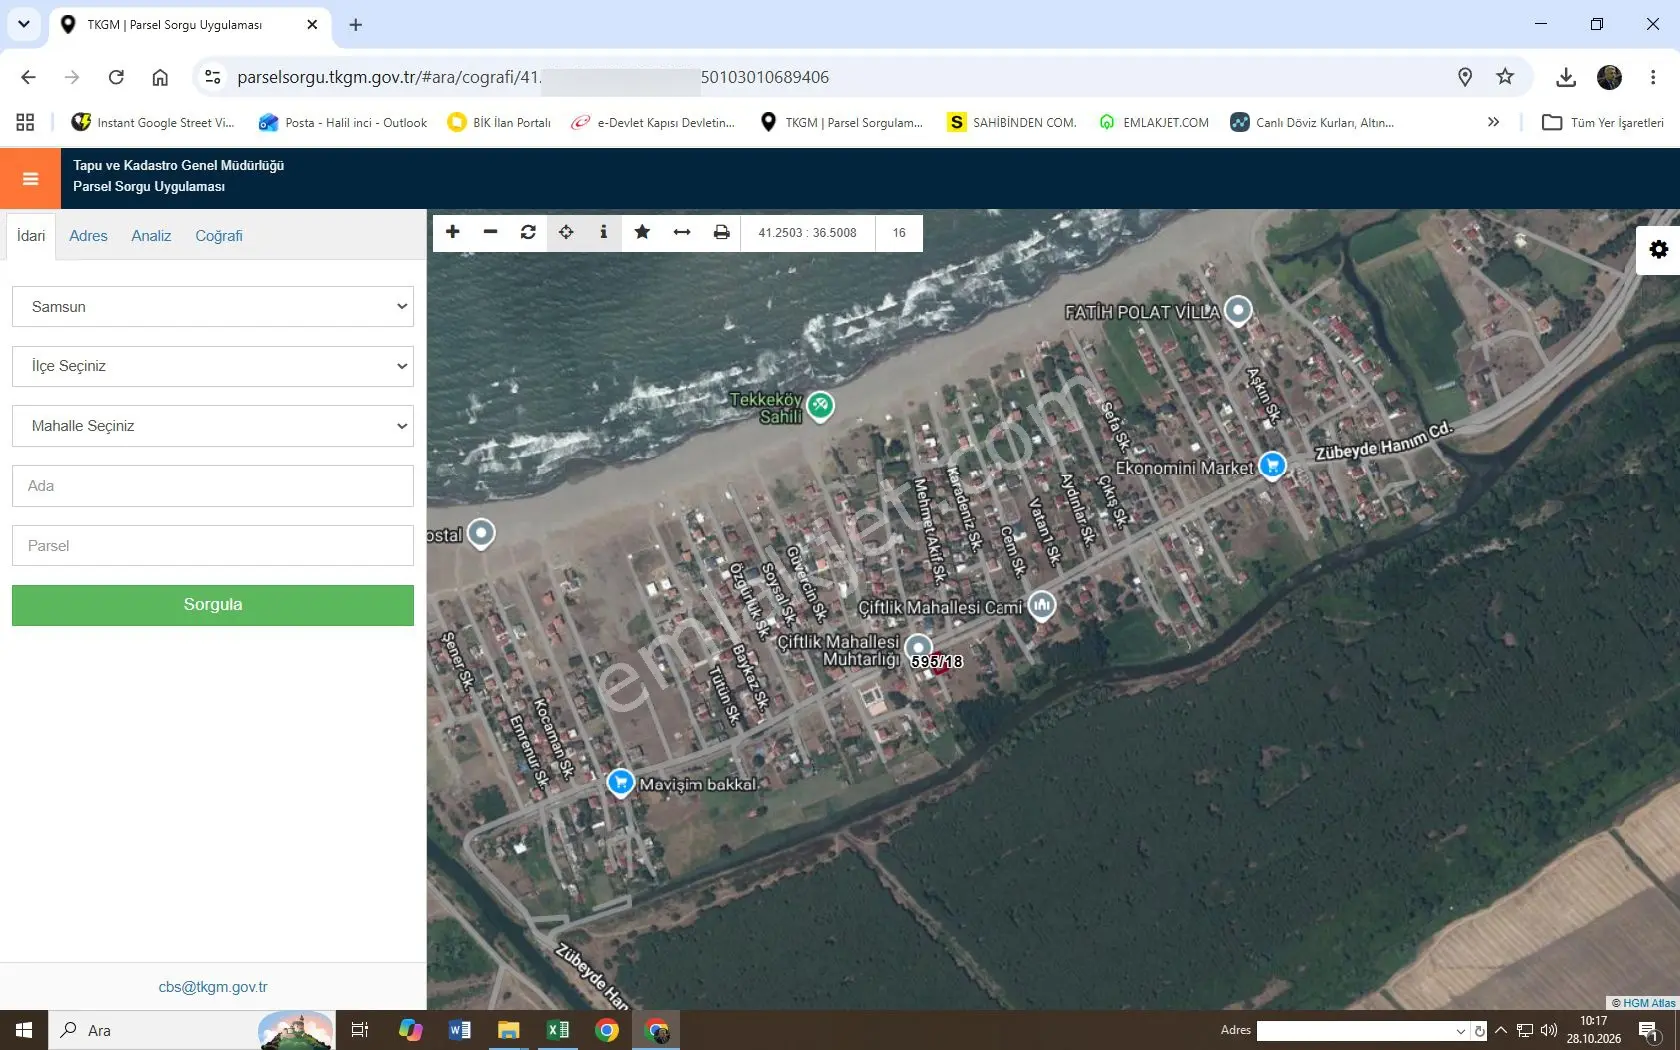Image resolution: width=1680 pixels, height=1050 pixels.
Task: Print the map using printer icon
Action: [x=721, y=232]
